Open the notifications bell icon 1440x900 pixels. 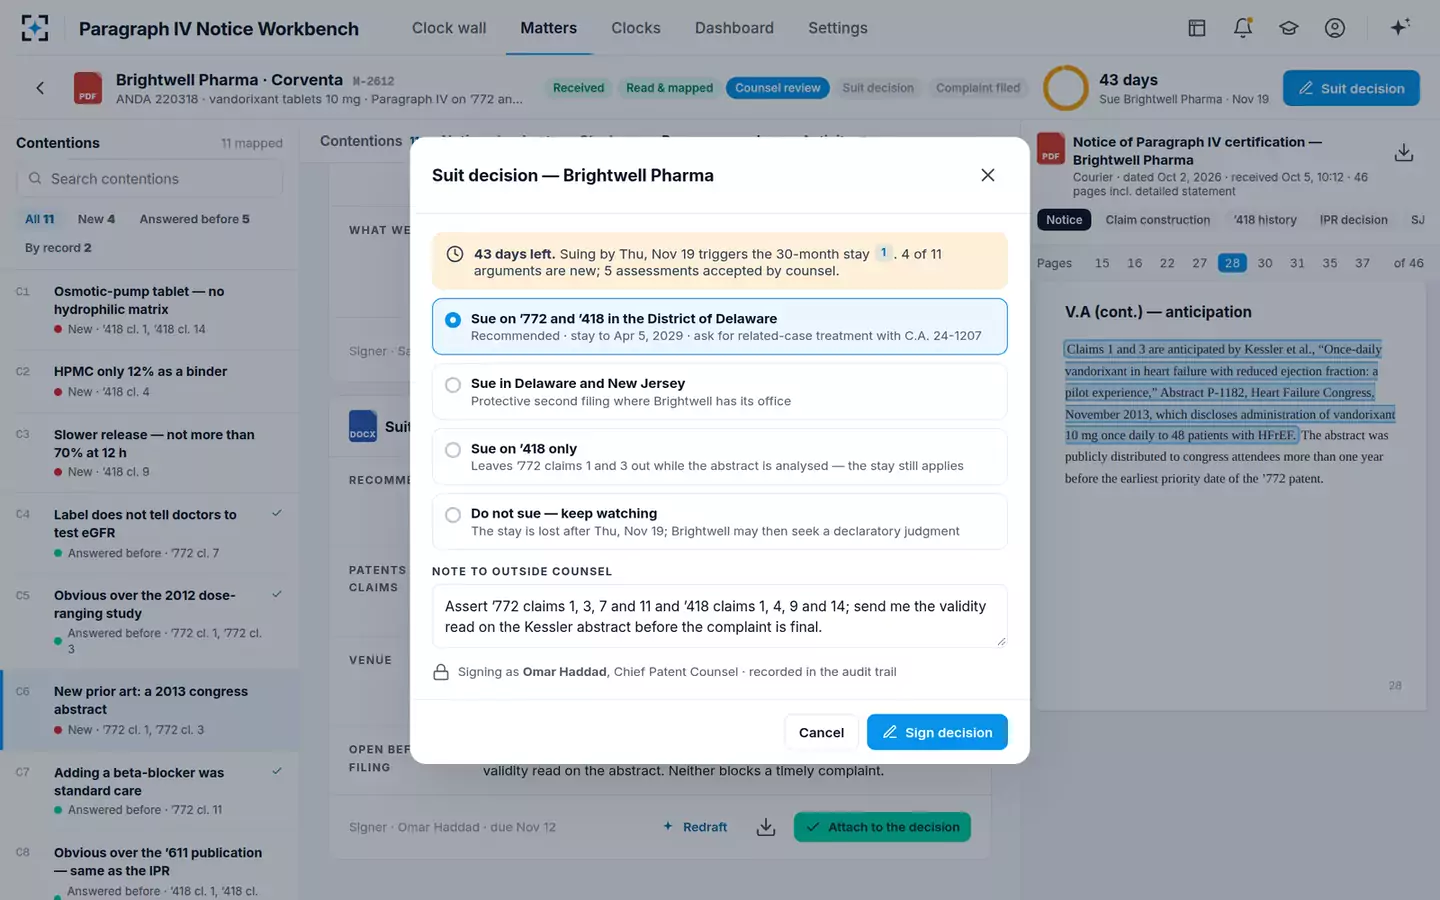pos(1243,28)
